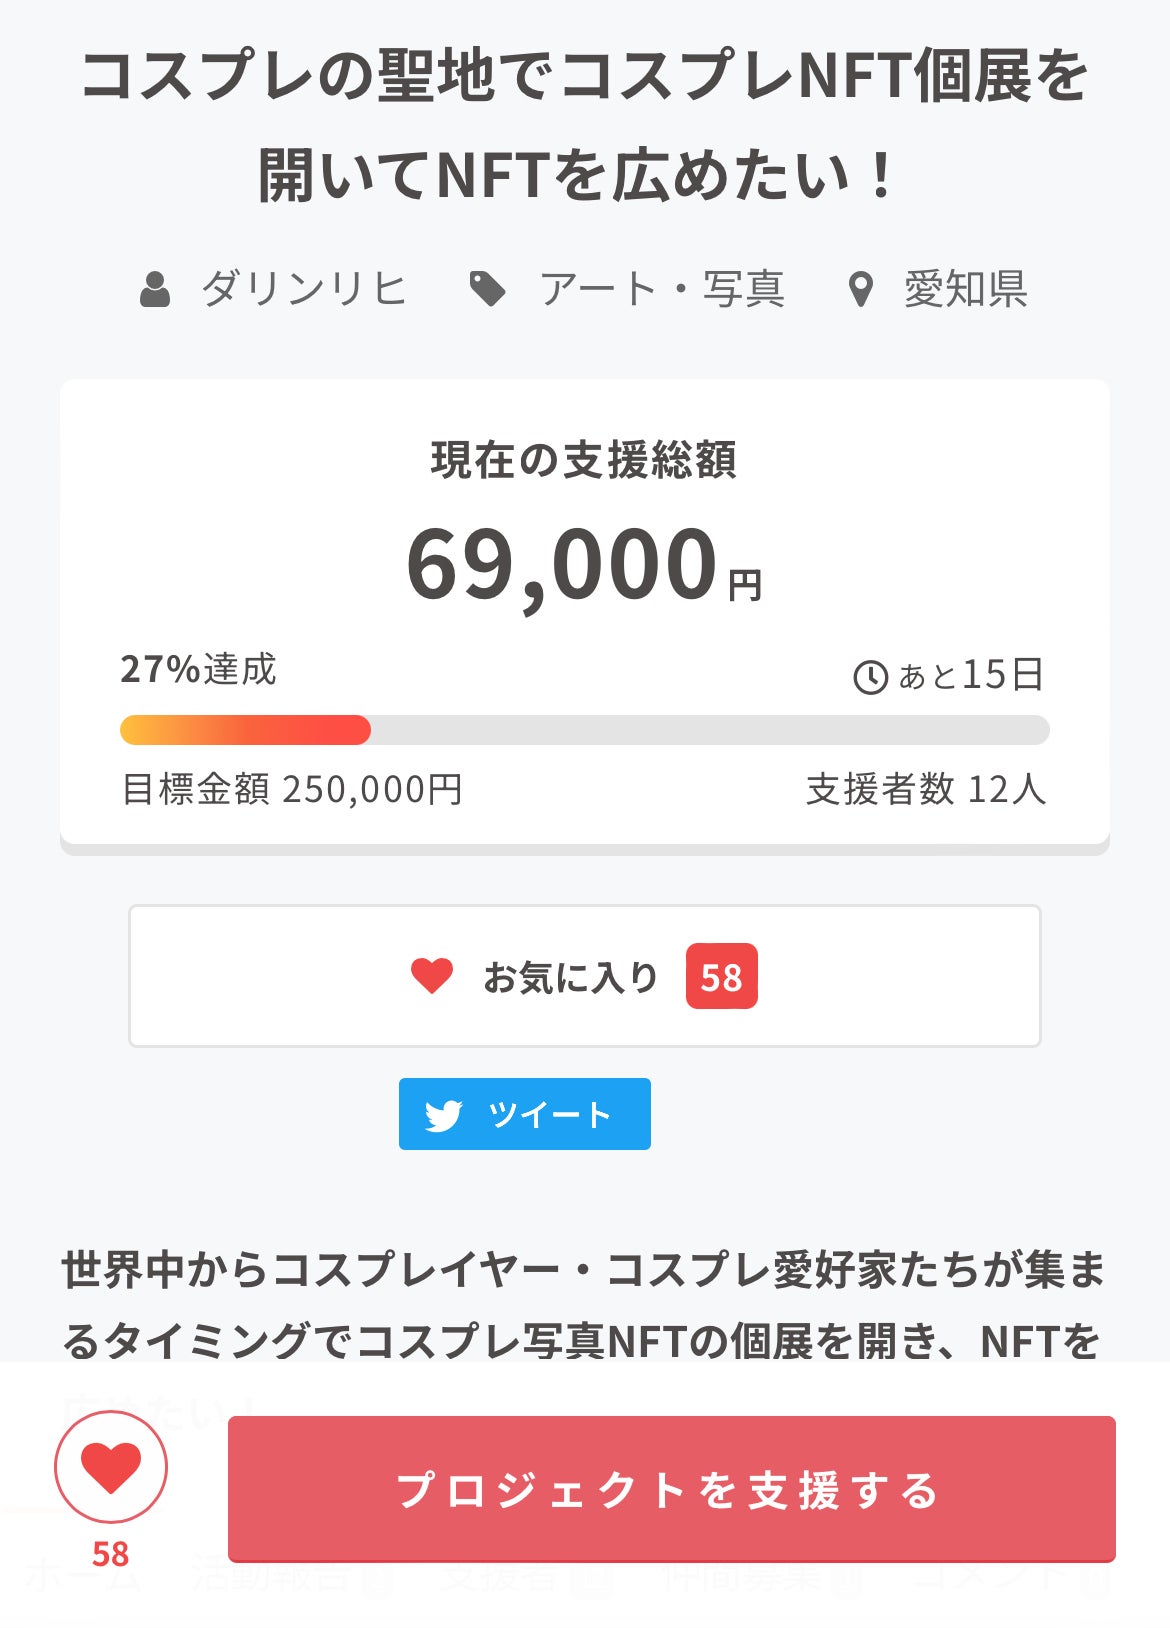The image size is (1170, 1628).
Task: Click the orange funding progress bar
Action: pos(245,730)
